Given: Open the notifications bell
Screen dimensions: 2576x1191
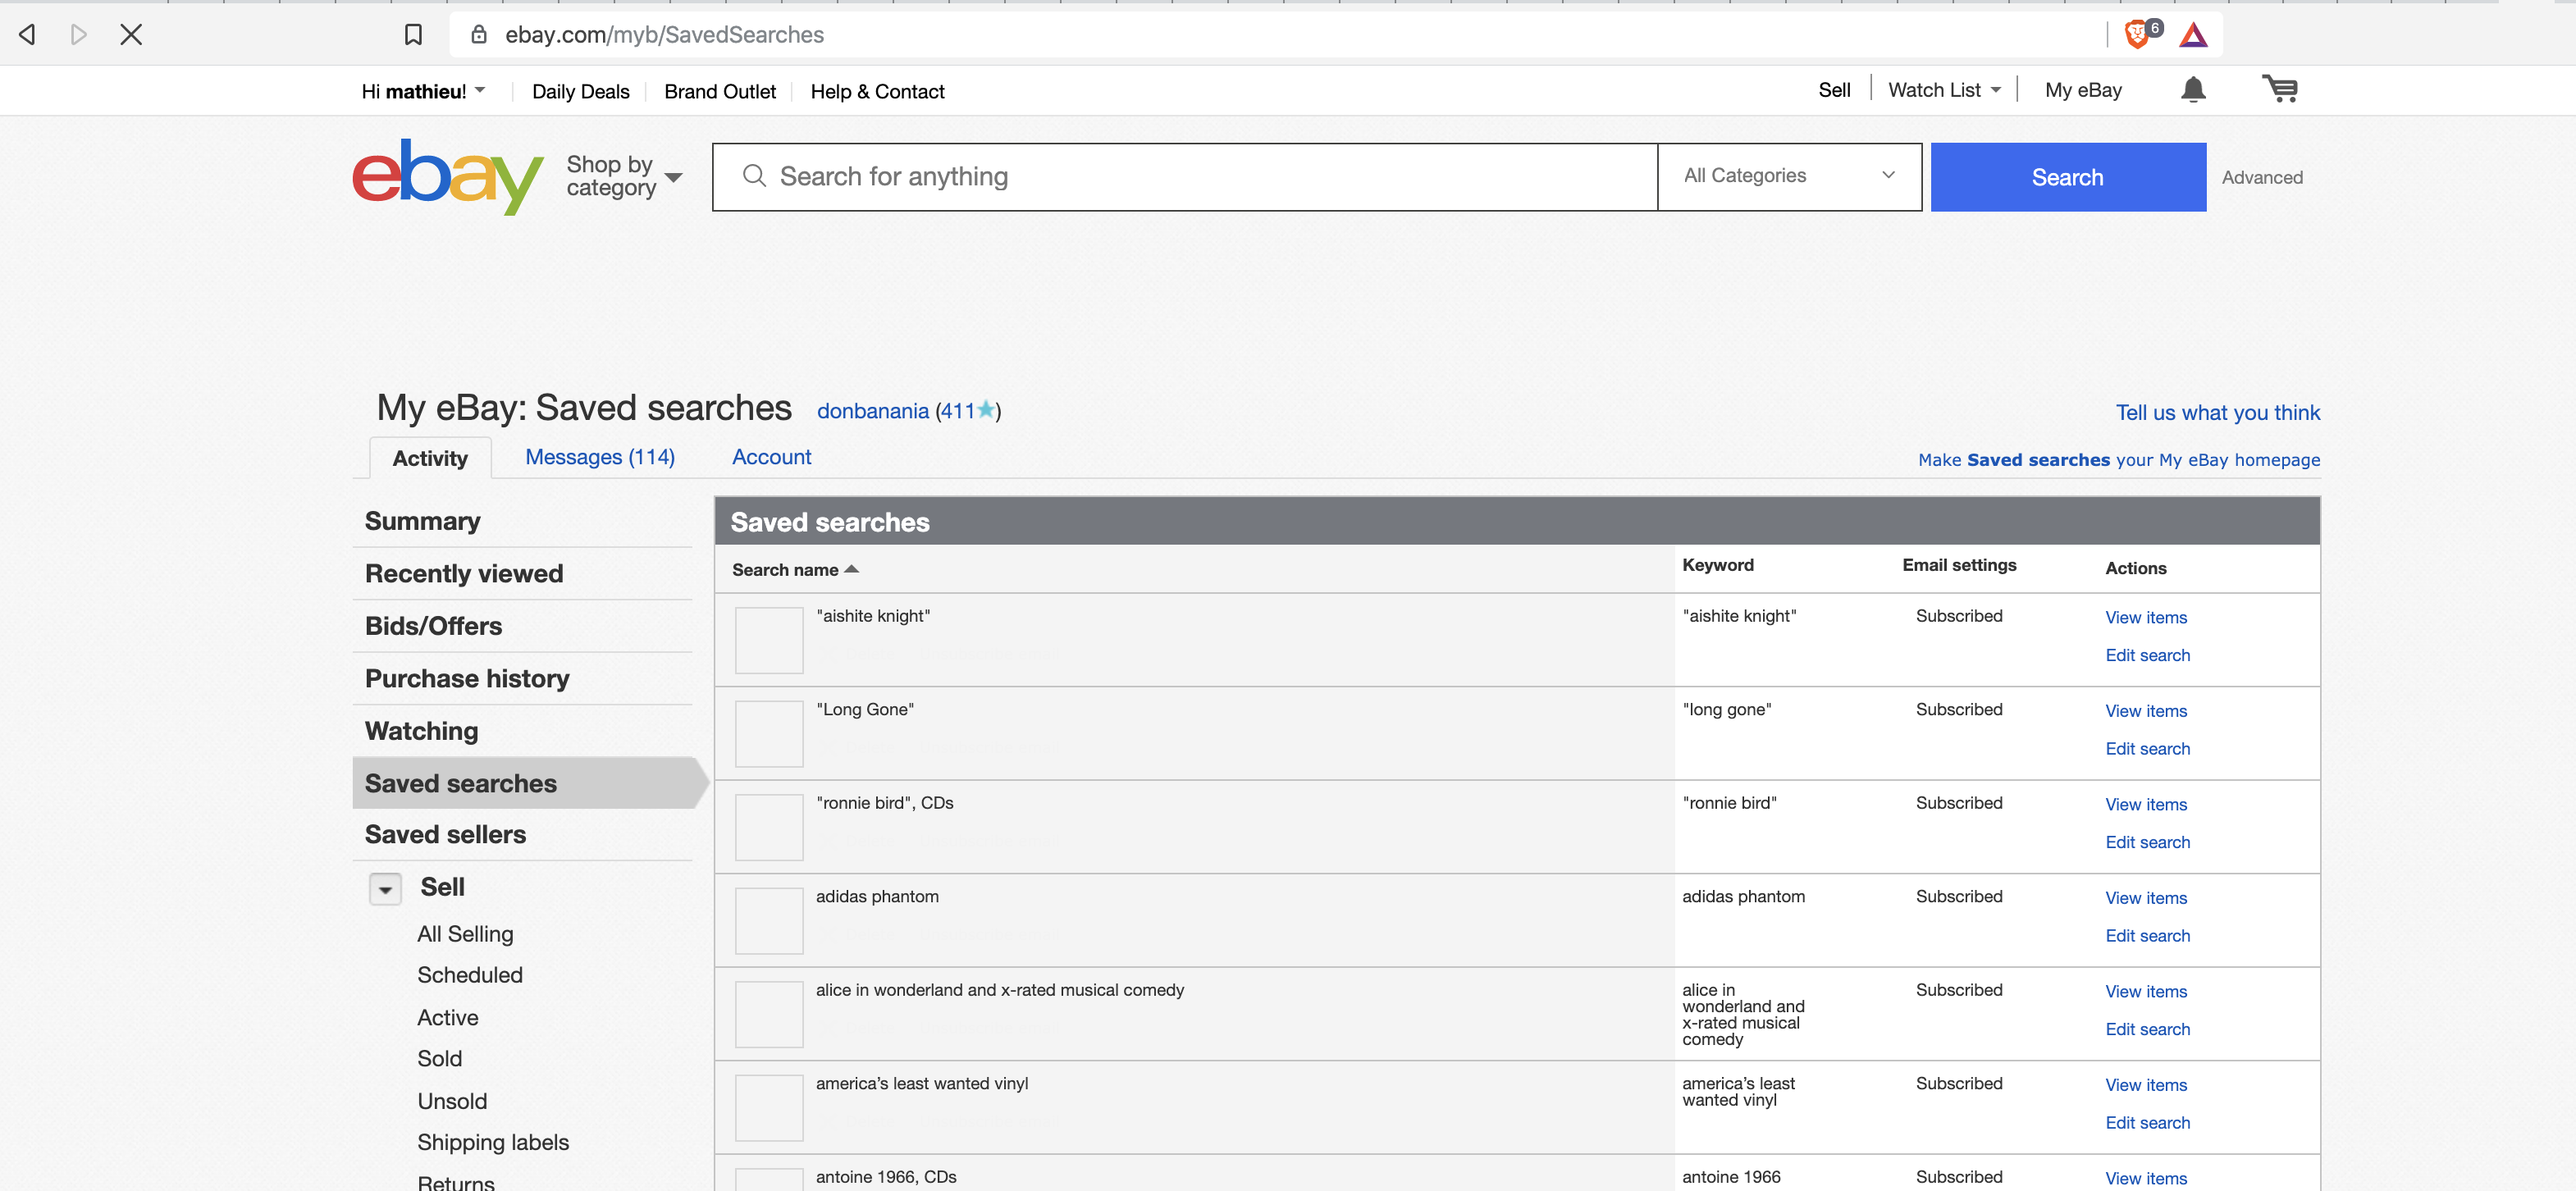Looking at the screenshot, I should (x=2193, y=90).
